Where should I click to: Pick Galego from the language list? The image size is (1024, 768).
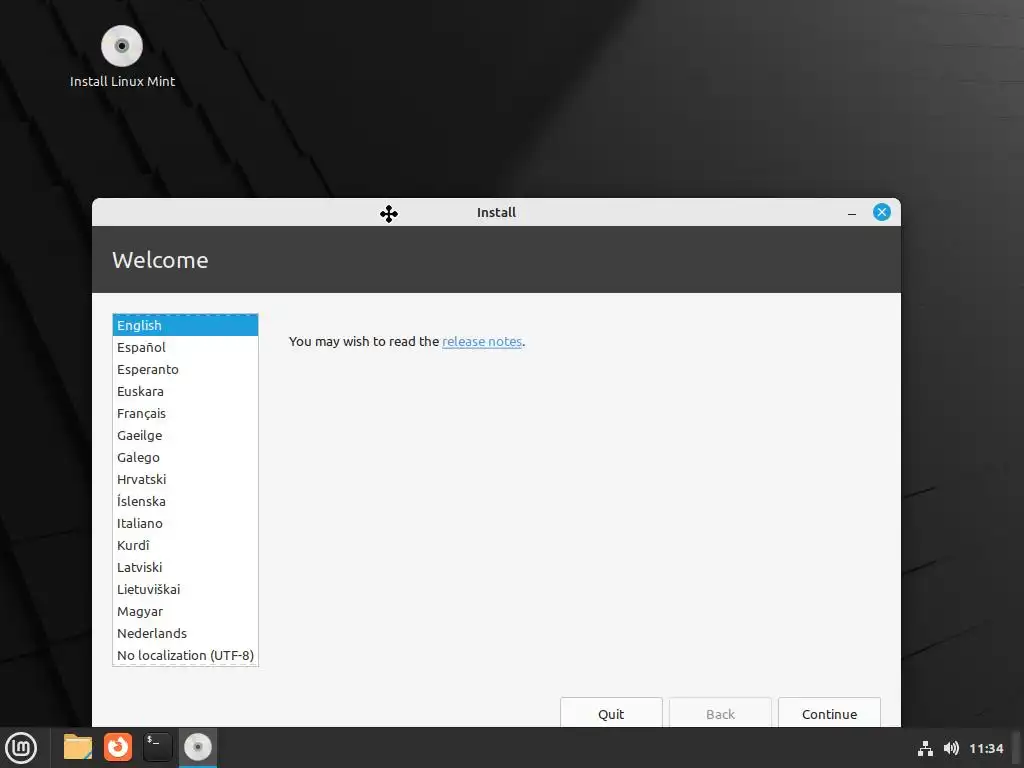(185, 457)
